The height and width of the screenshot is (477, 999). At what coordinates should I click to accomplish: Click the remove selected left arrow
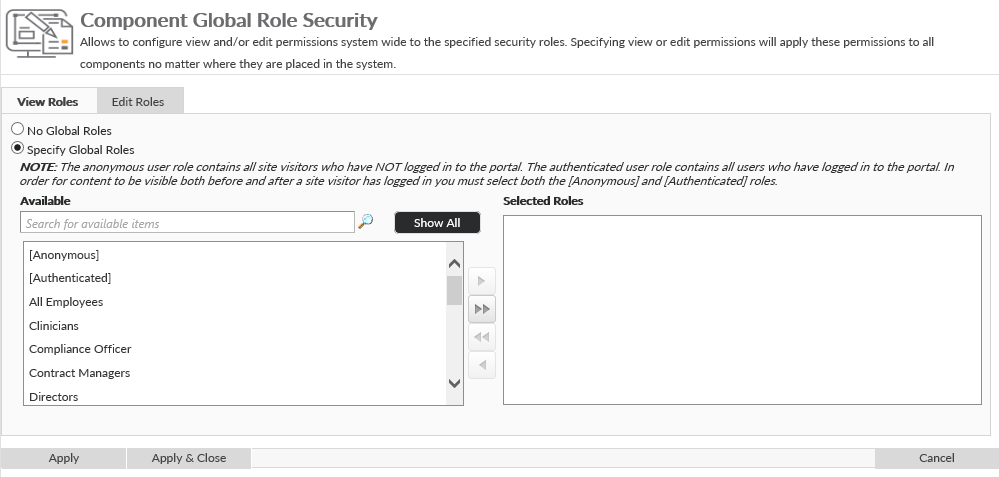(482, 366)
